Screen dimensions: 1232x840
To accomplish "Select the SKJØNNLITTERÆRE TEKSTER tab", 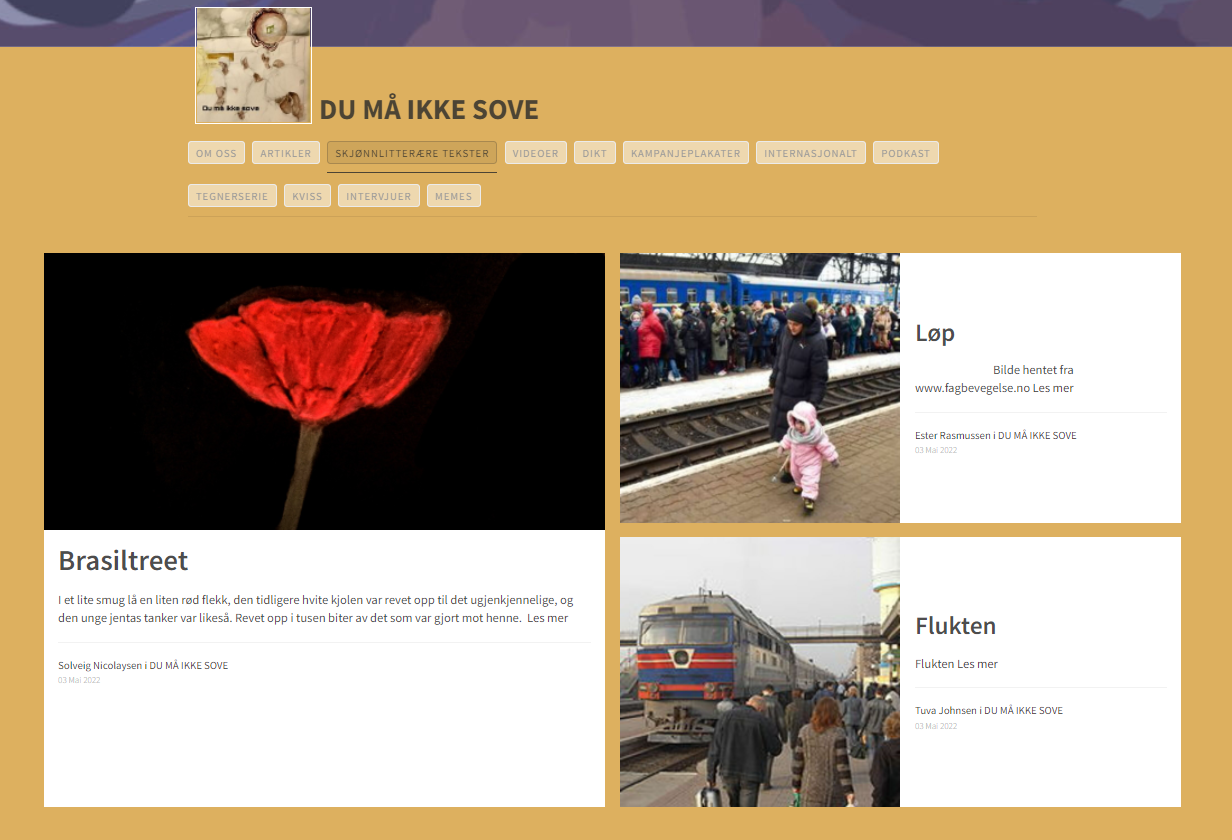I will 412,153.
